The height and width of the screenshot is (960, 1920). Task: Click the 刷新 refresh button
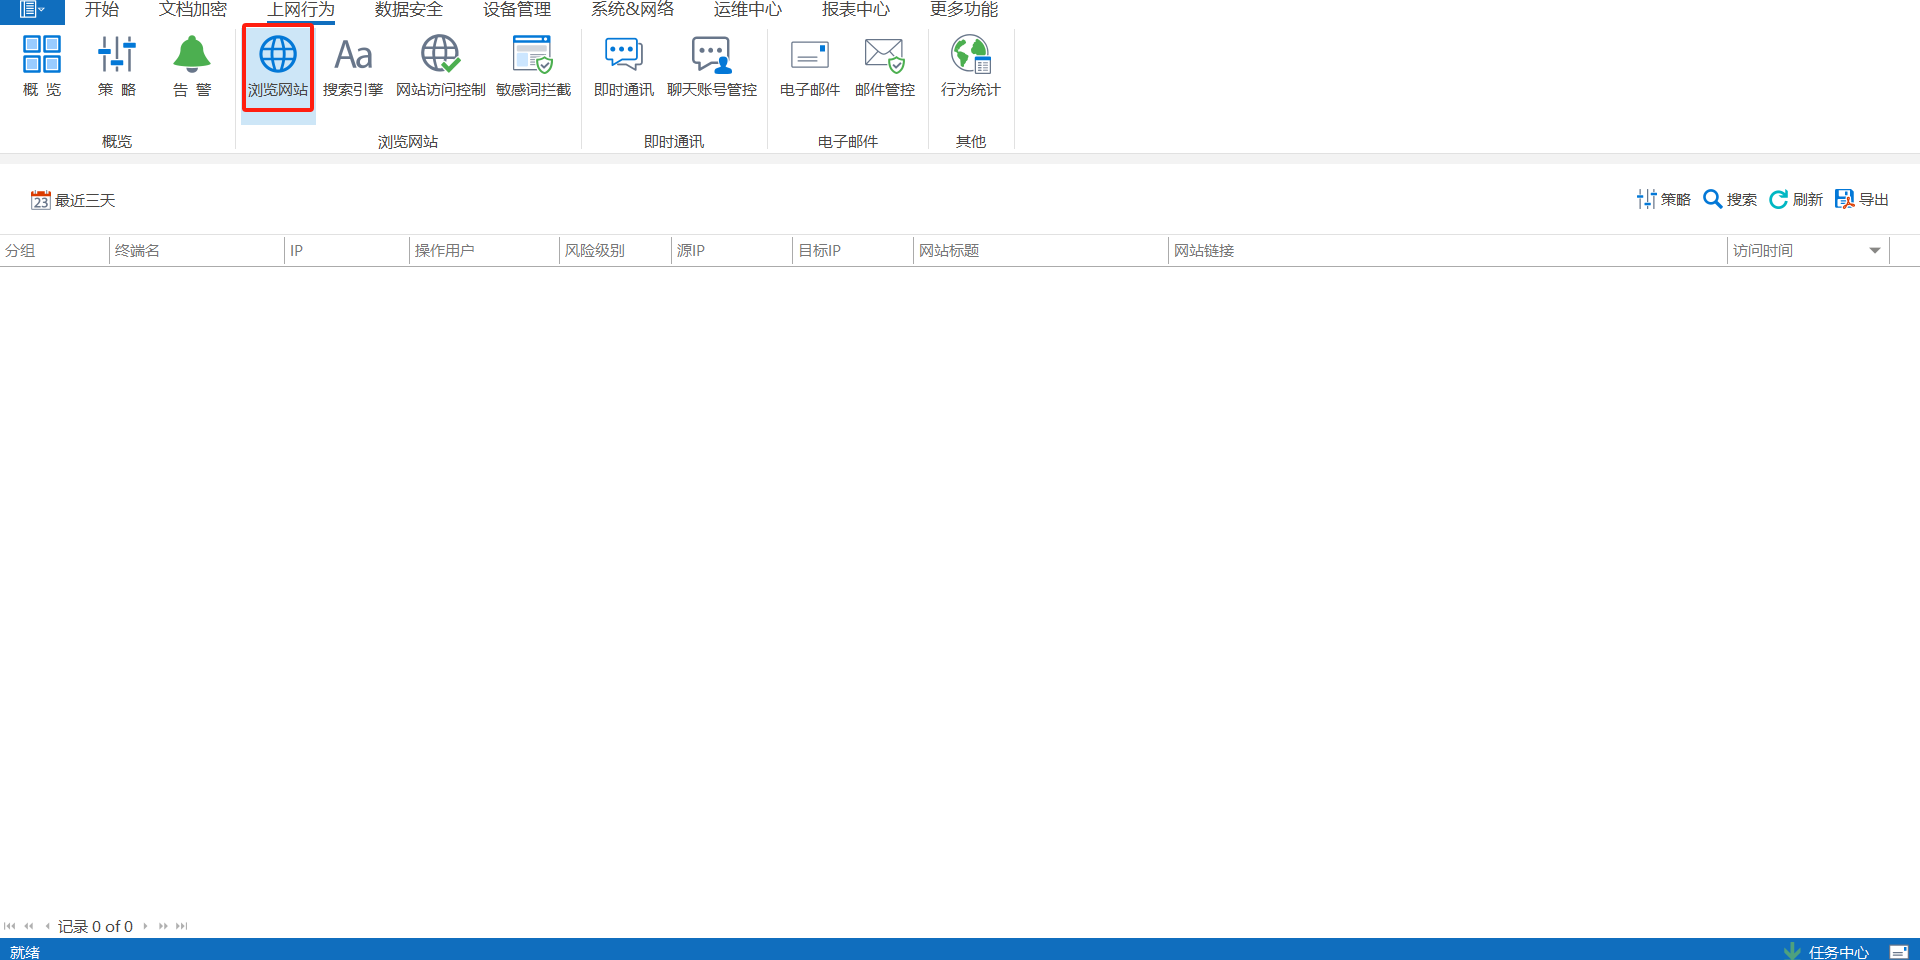[1796, 200]
